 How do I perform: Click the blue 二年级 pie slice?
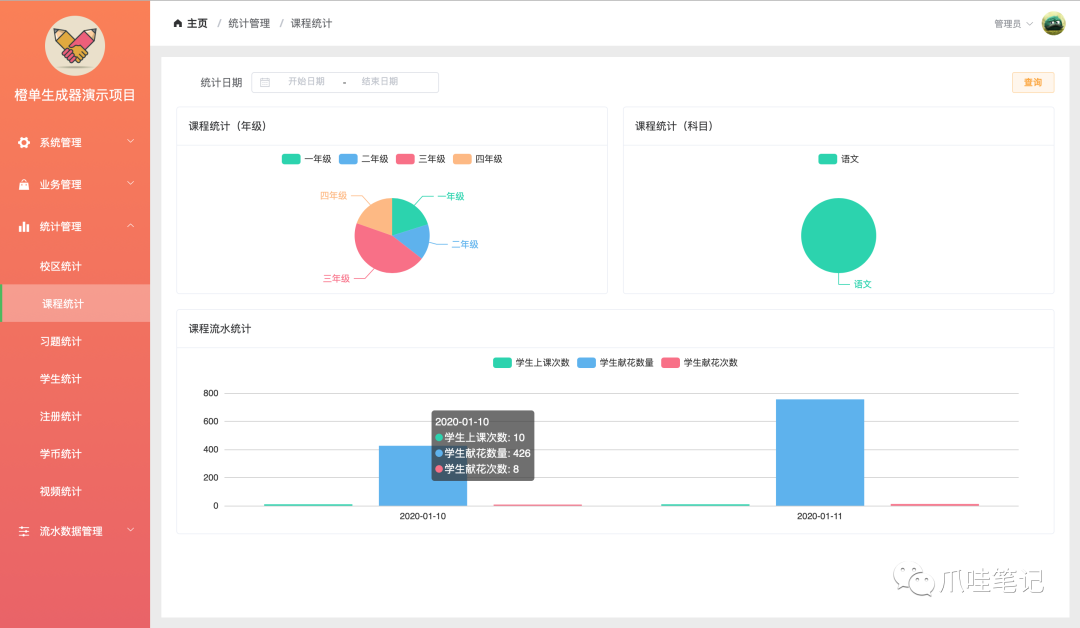tap(415, 241)
